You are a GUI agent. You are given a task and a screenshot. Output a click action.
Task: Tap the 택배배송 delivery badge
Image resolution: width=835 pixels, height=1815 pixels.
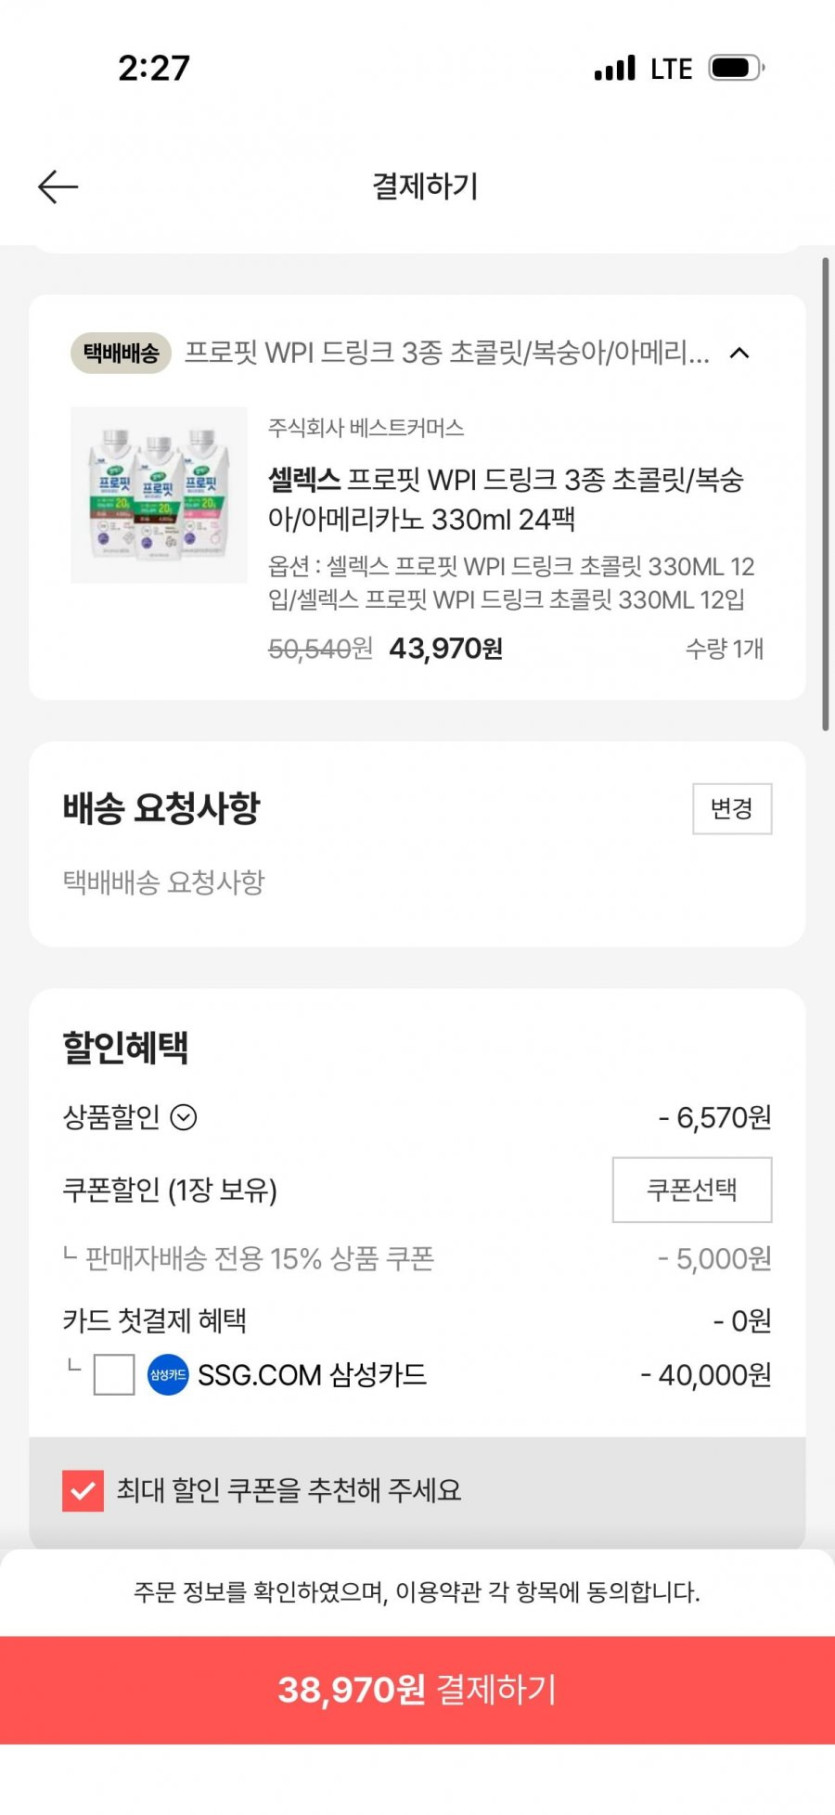click(x=121, y=353)
